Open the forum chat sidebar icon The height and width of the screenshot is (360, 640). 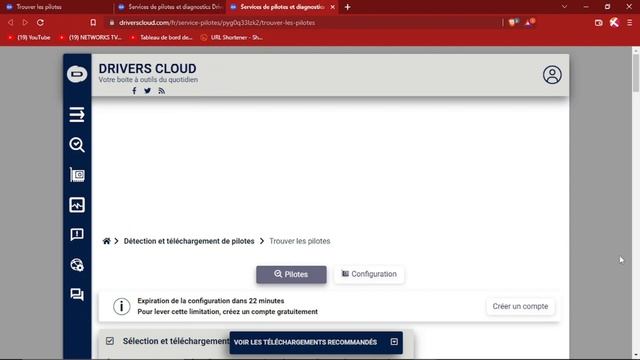point(77,294)
